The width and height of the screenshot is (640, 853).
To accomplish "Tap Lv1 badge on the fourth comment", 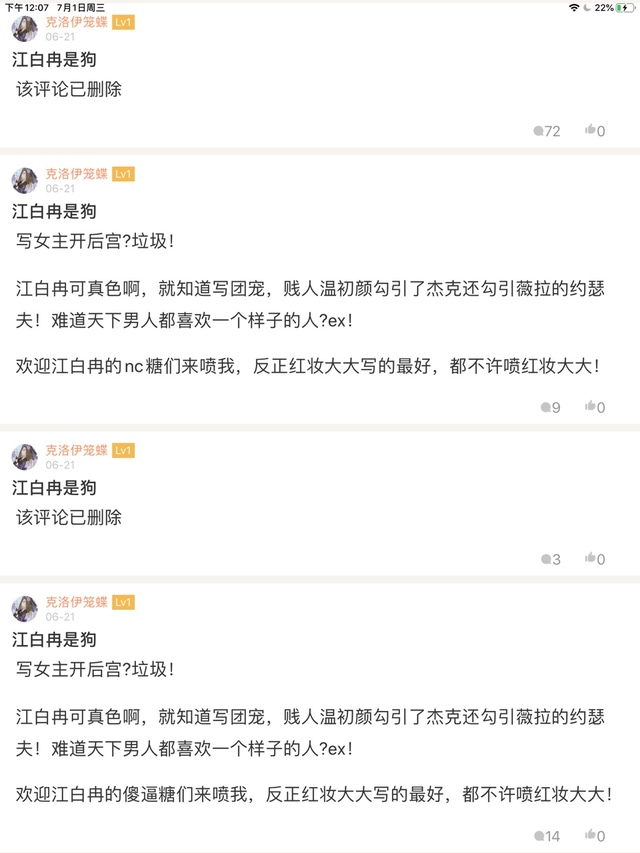I will pos(123,602).
